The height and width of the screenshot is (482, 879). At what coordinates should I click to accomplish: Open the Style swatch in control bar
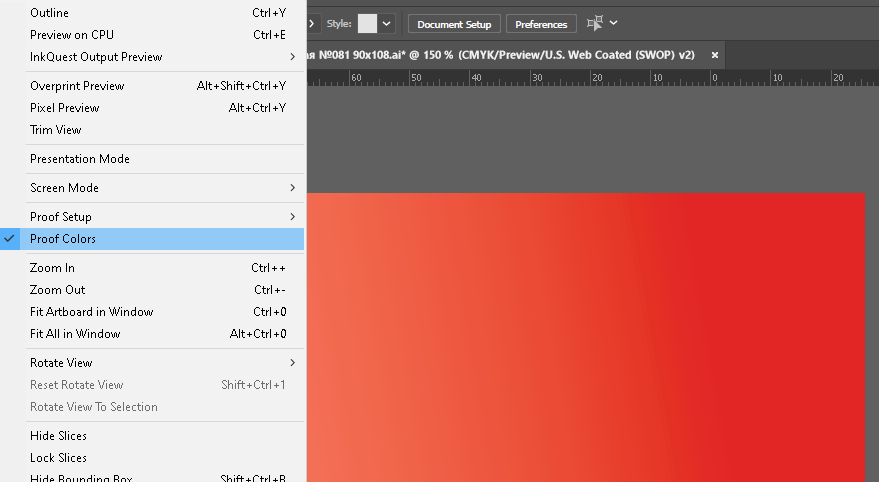pos(367,24)
